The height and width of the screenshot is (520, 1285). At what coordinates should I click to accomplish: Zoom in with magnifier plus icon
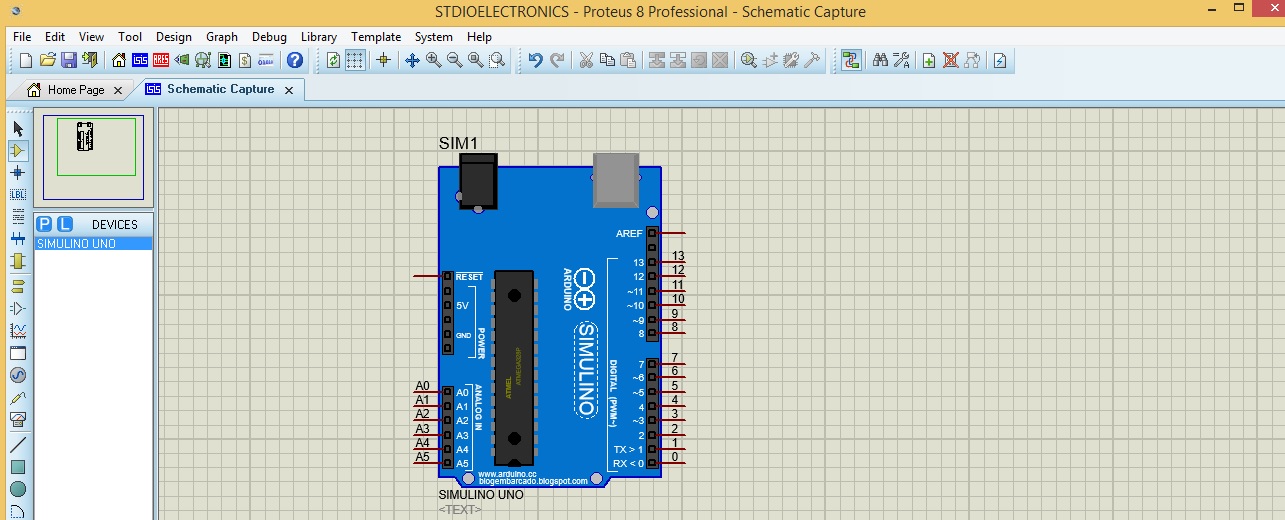click(x=433, y=60)
